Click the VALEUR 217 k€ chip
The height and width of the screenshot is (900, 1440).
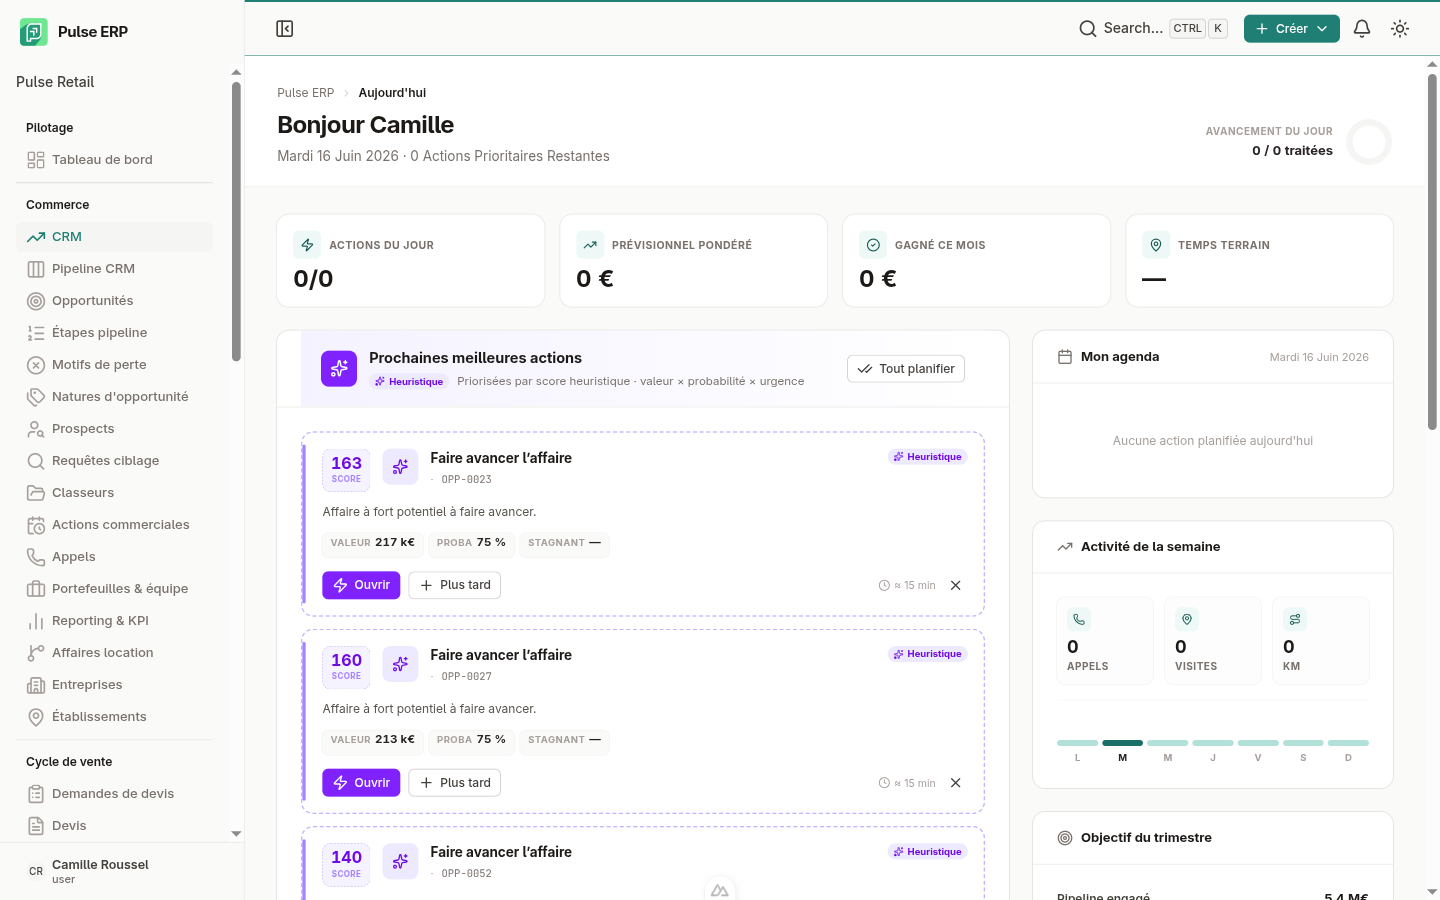(372, 543)
